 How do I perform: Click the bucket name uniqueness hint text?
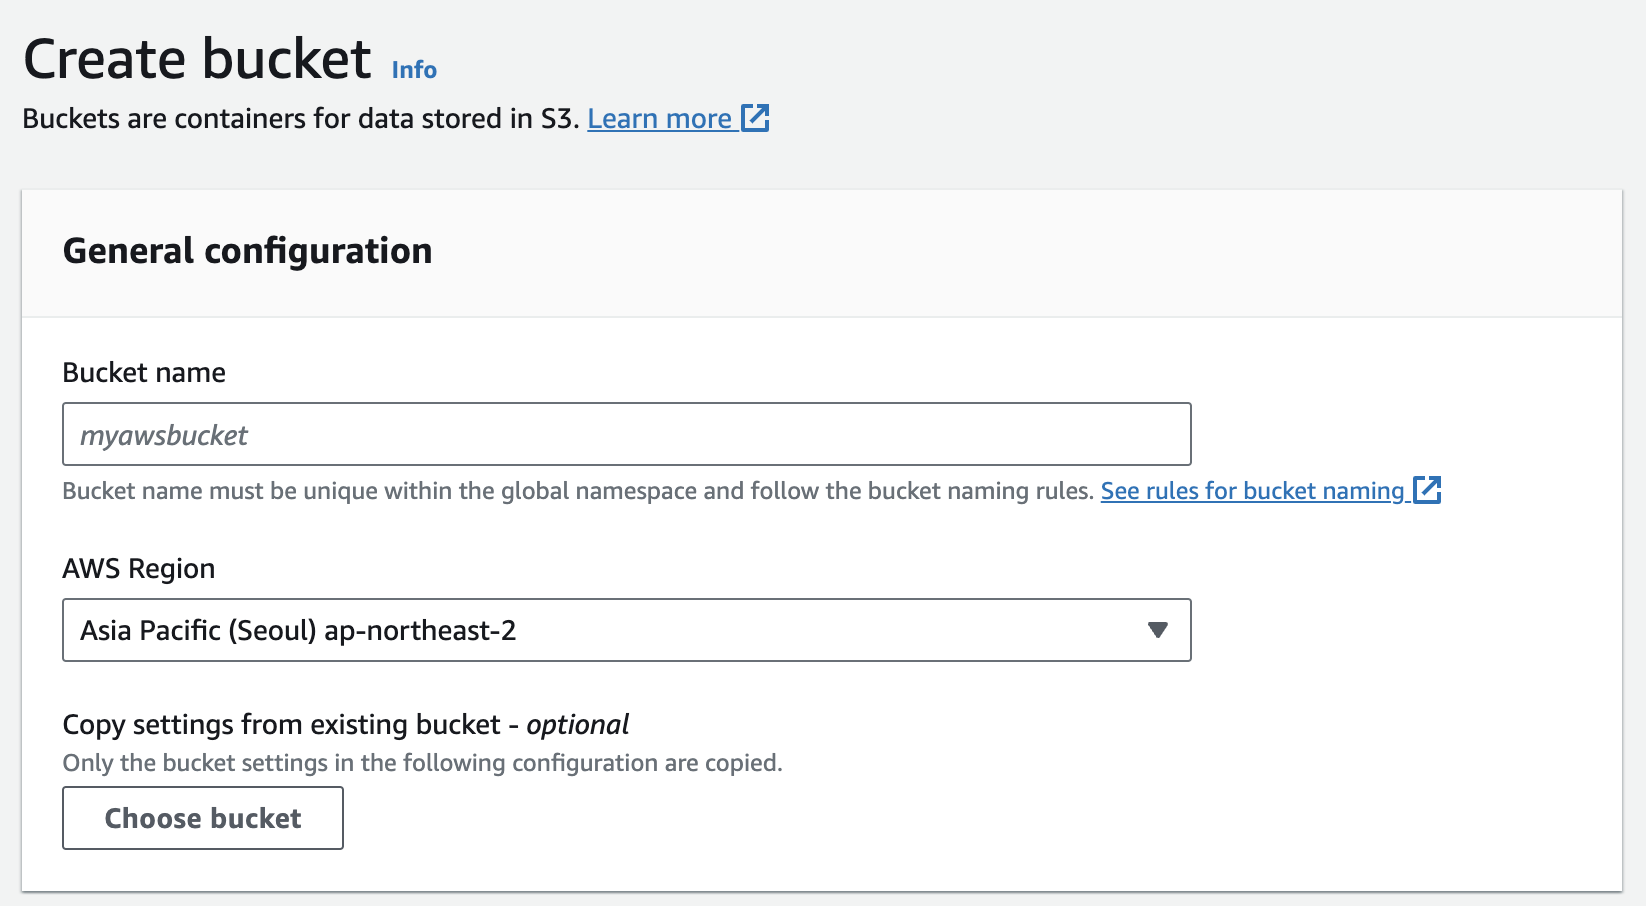point(577,491)
